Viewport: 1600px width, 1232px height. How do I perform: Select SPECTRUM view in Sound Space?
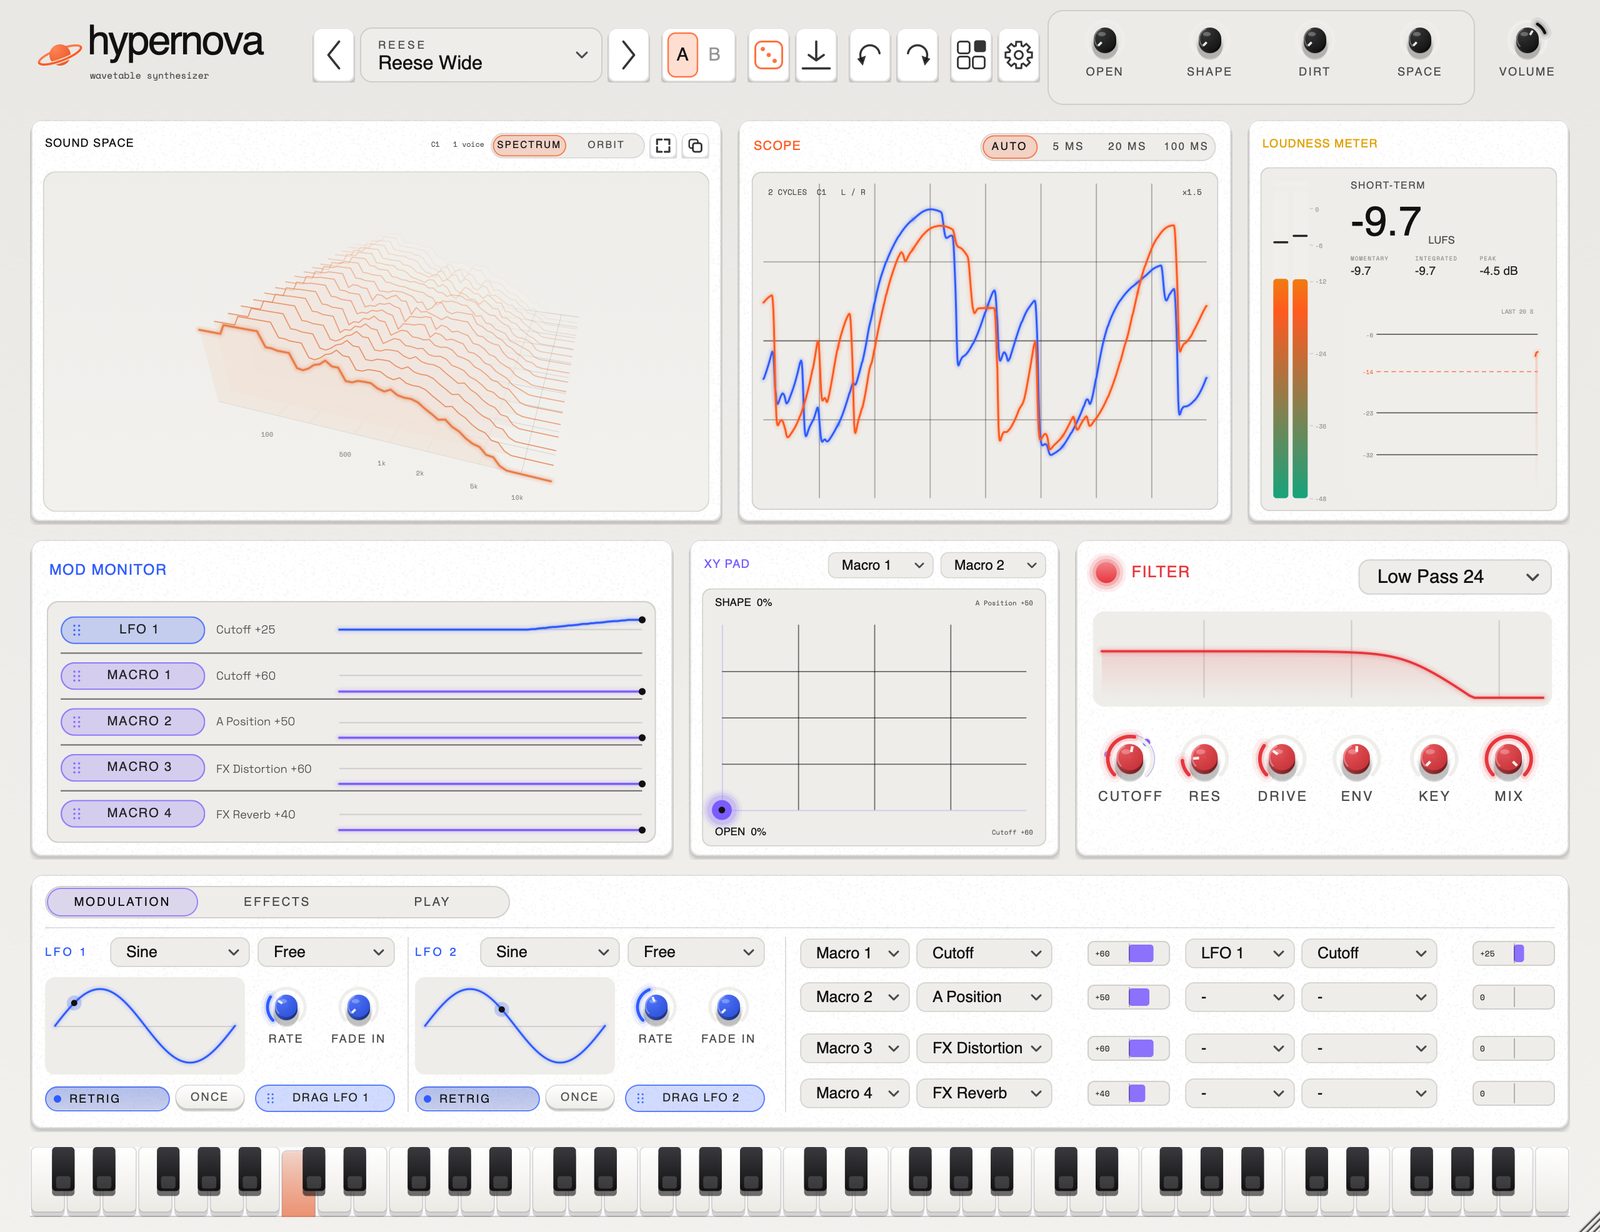click(529, 145)
